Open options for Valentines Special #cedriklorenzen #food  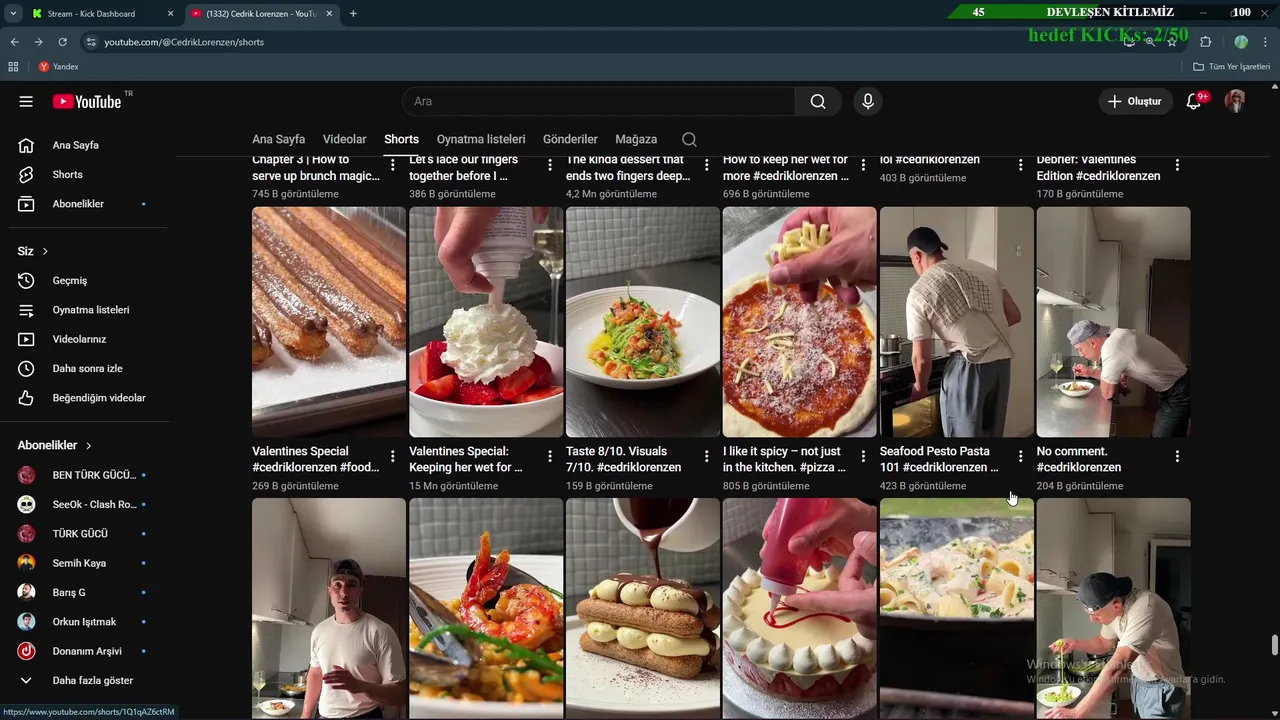[x=393, y=456]
